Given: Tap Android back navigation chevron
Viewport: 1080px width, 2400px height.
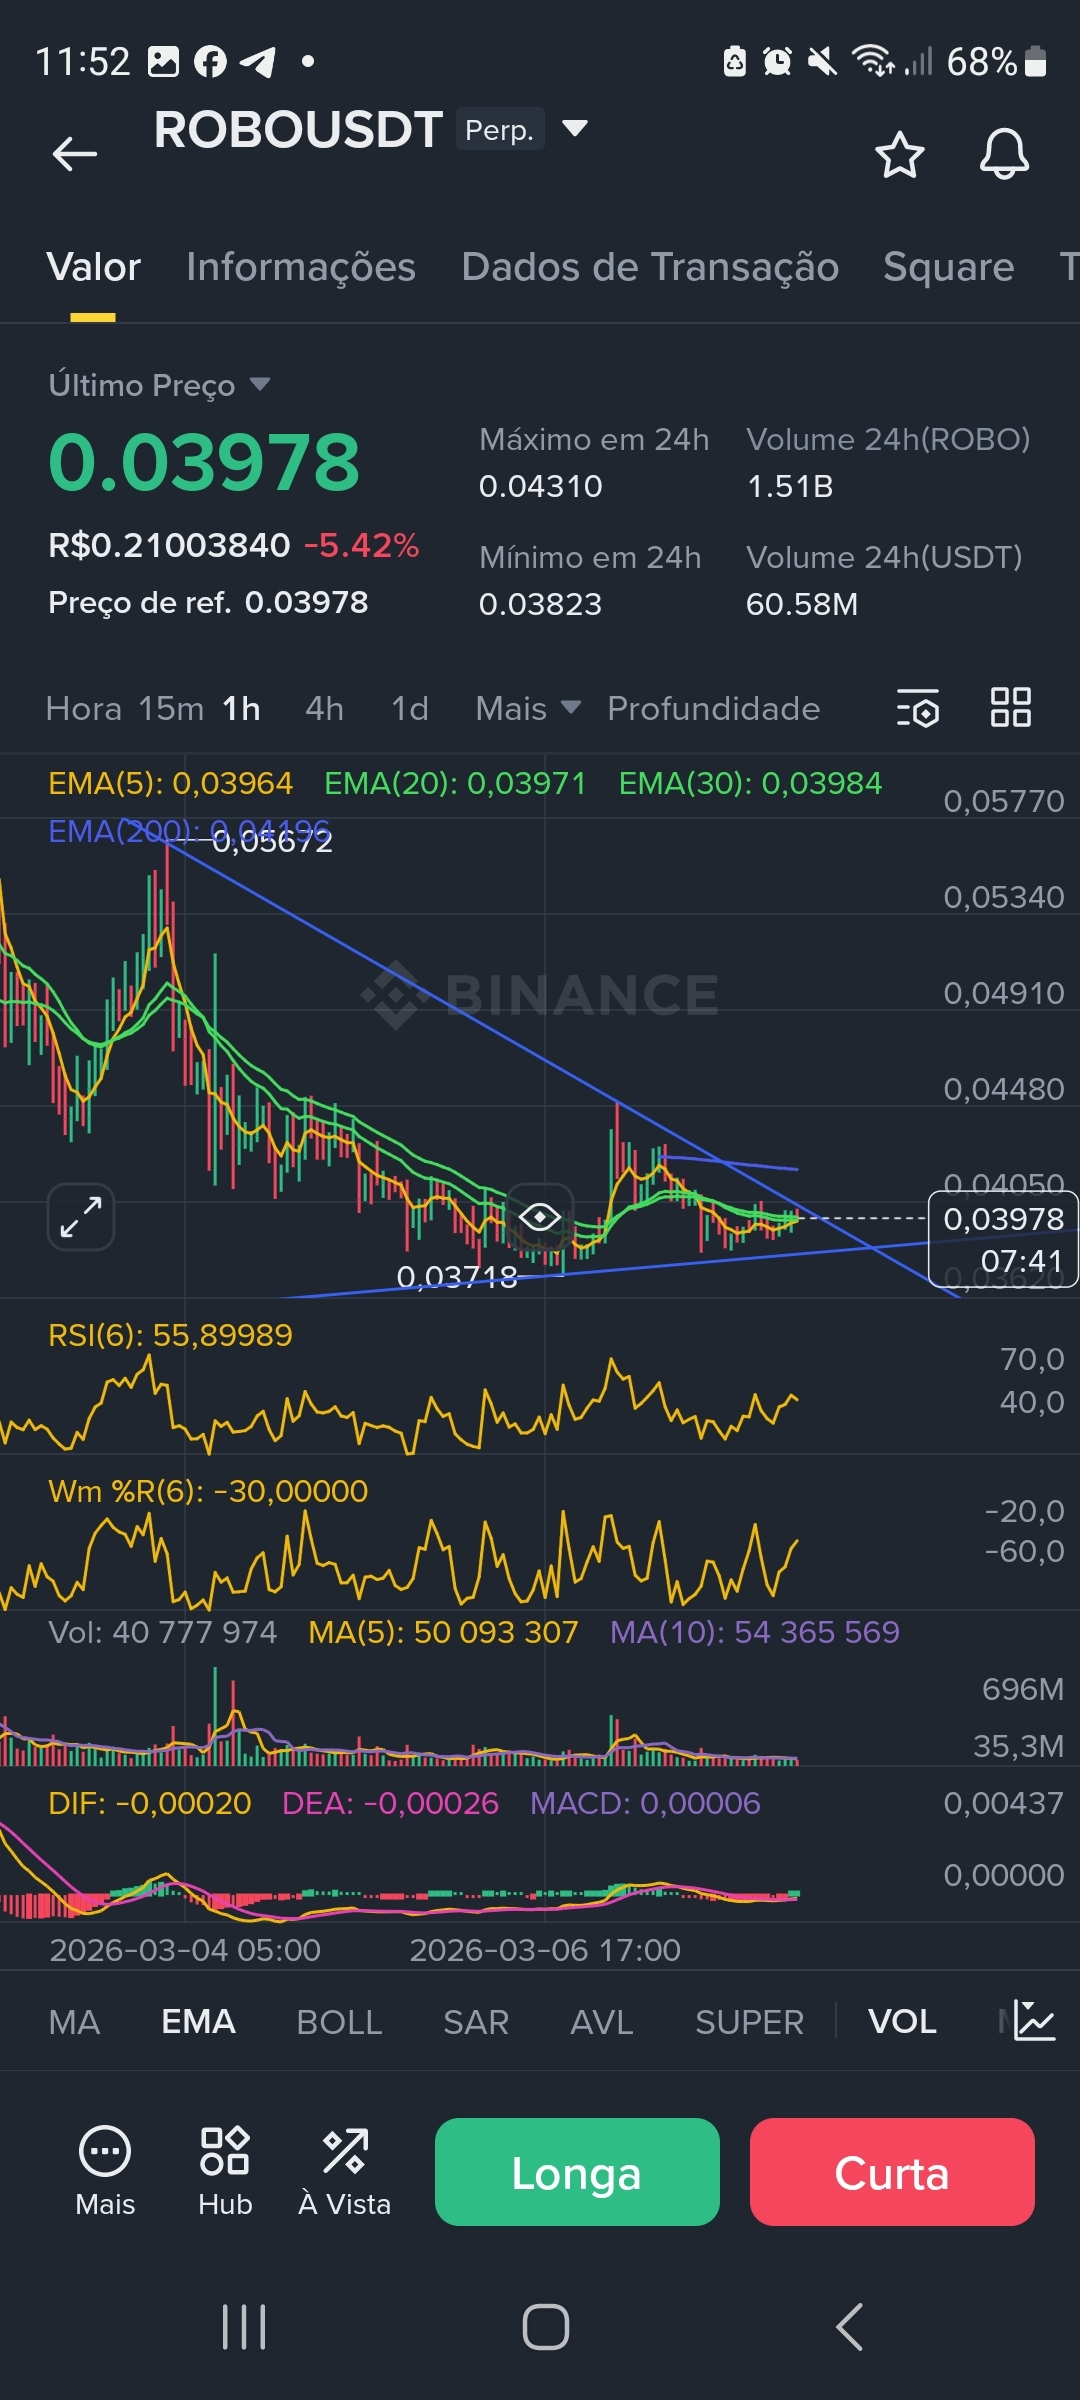Looking at the screenshot, I should [849, 2327].
